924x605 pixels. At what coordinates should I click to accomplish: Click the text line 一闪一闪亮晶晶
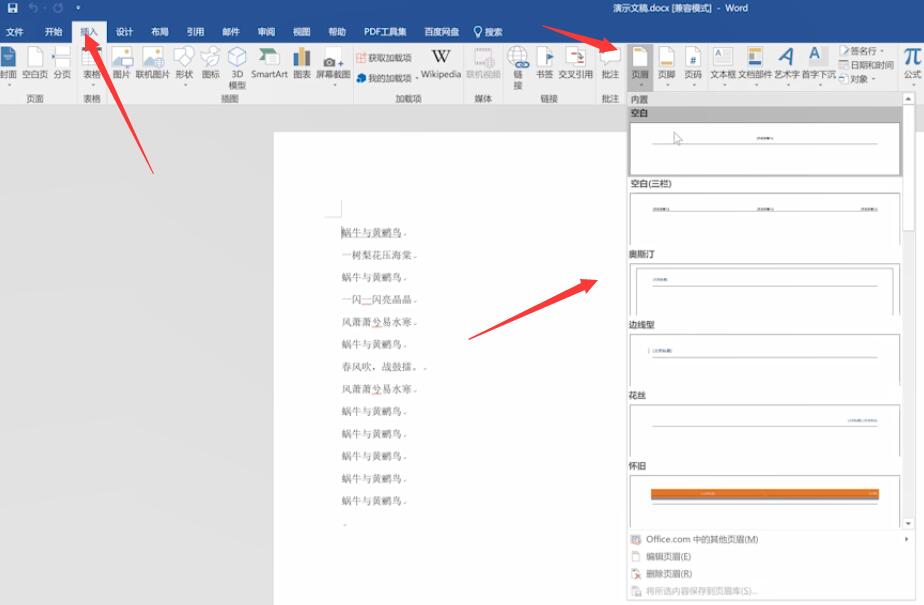point(379,299)
